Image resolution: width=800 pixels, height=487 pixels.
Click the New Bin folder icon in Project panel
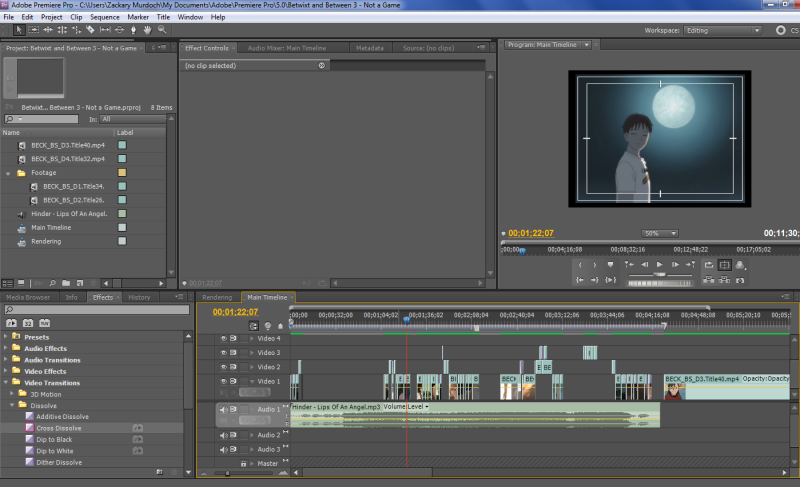pyautogui.click(x=66, y=283)
